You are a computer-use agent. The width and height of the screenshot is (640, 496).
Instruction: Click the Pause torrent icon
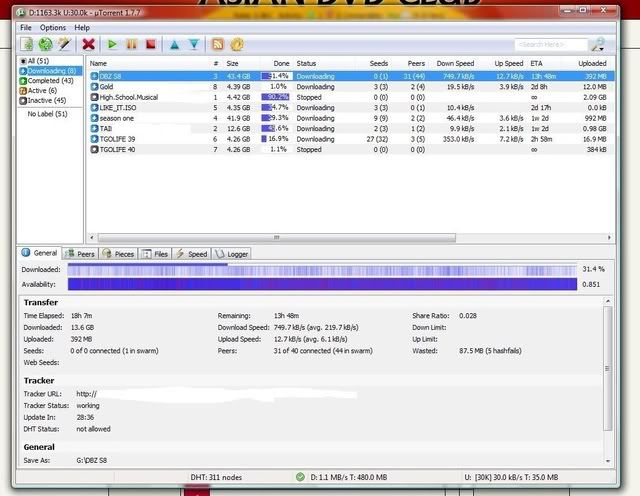pyautogui.click(x=131, y=44)
